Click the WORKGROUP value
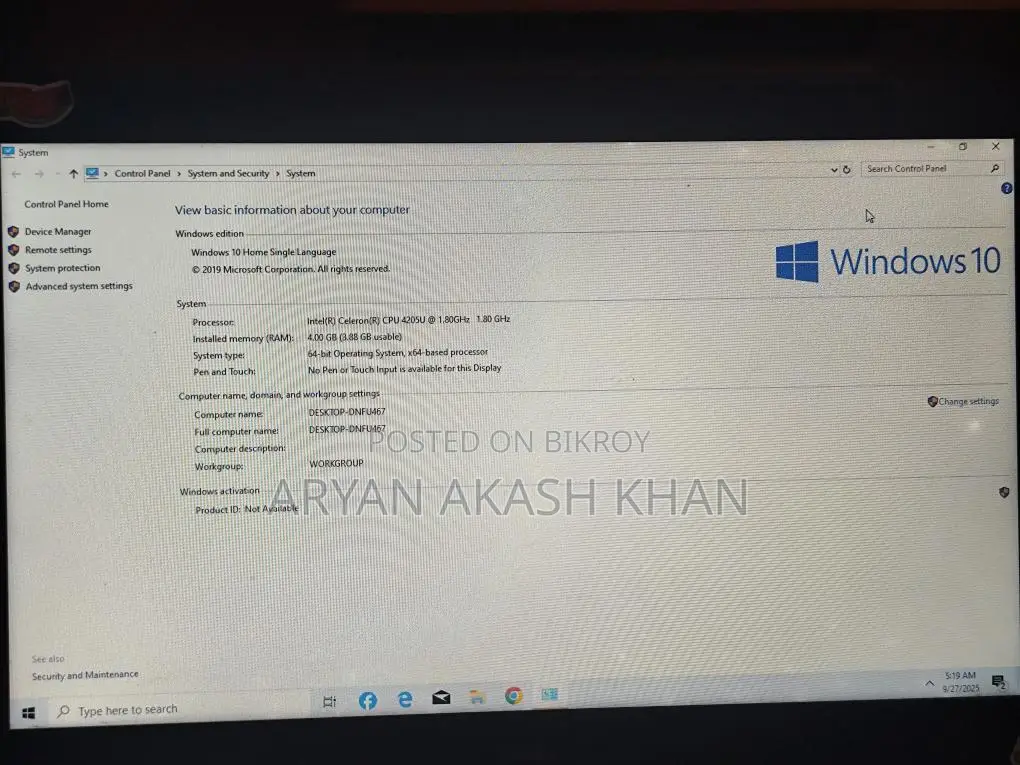 [336, 464]
